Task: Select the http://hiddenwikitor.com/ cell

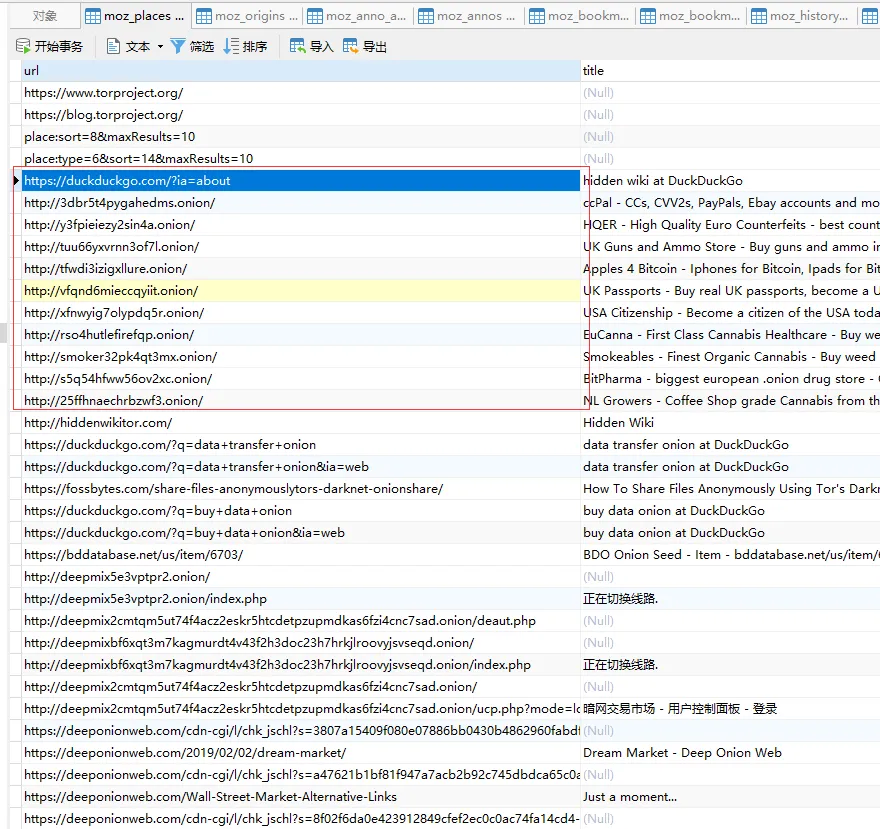Action: (301, 423)
